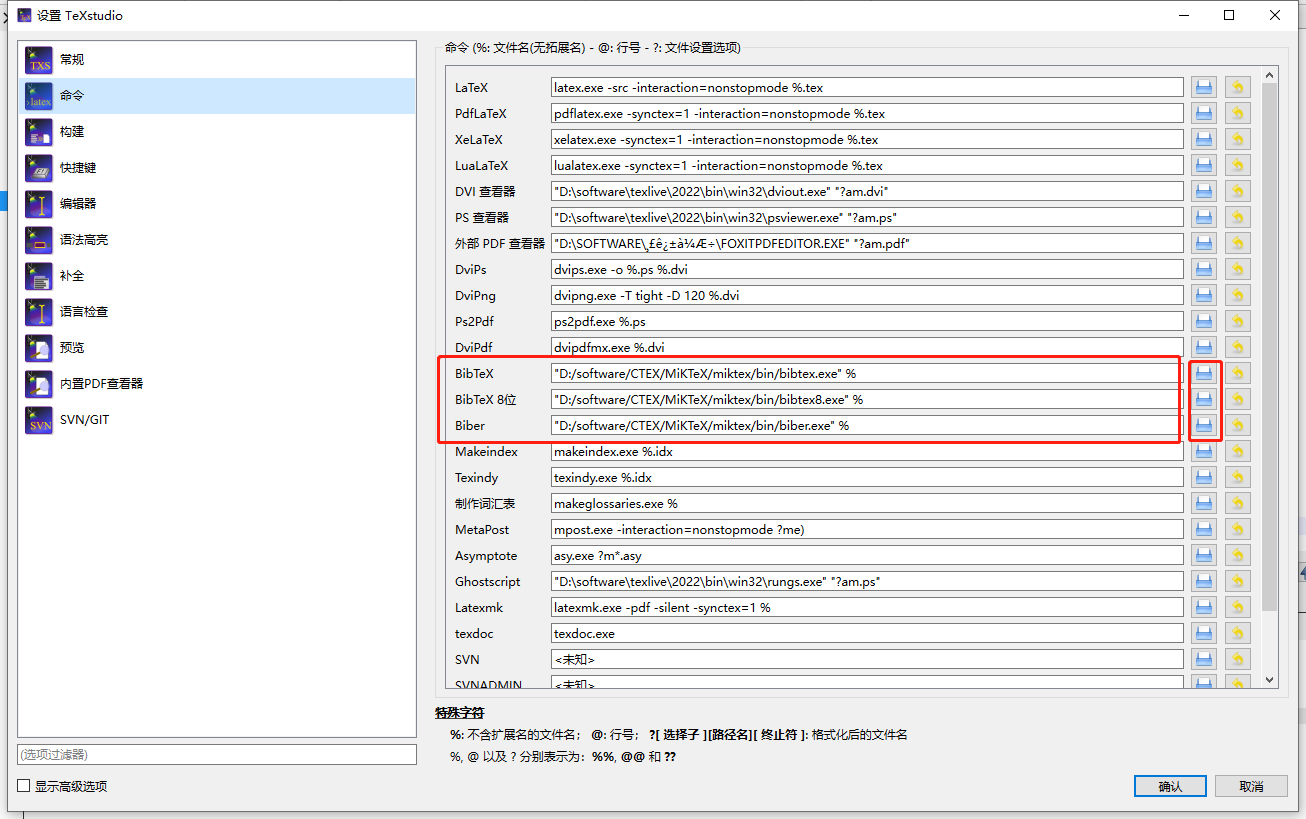Browse for external PDF viewer executable

coord(1203,242)
